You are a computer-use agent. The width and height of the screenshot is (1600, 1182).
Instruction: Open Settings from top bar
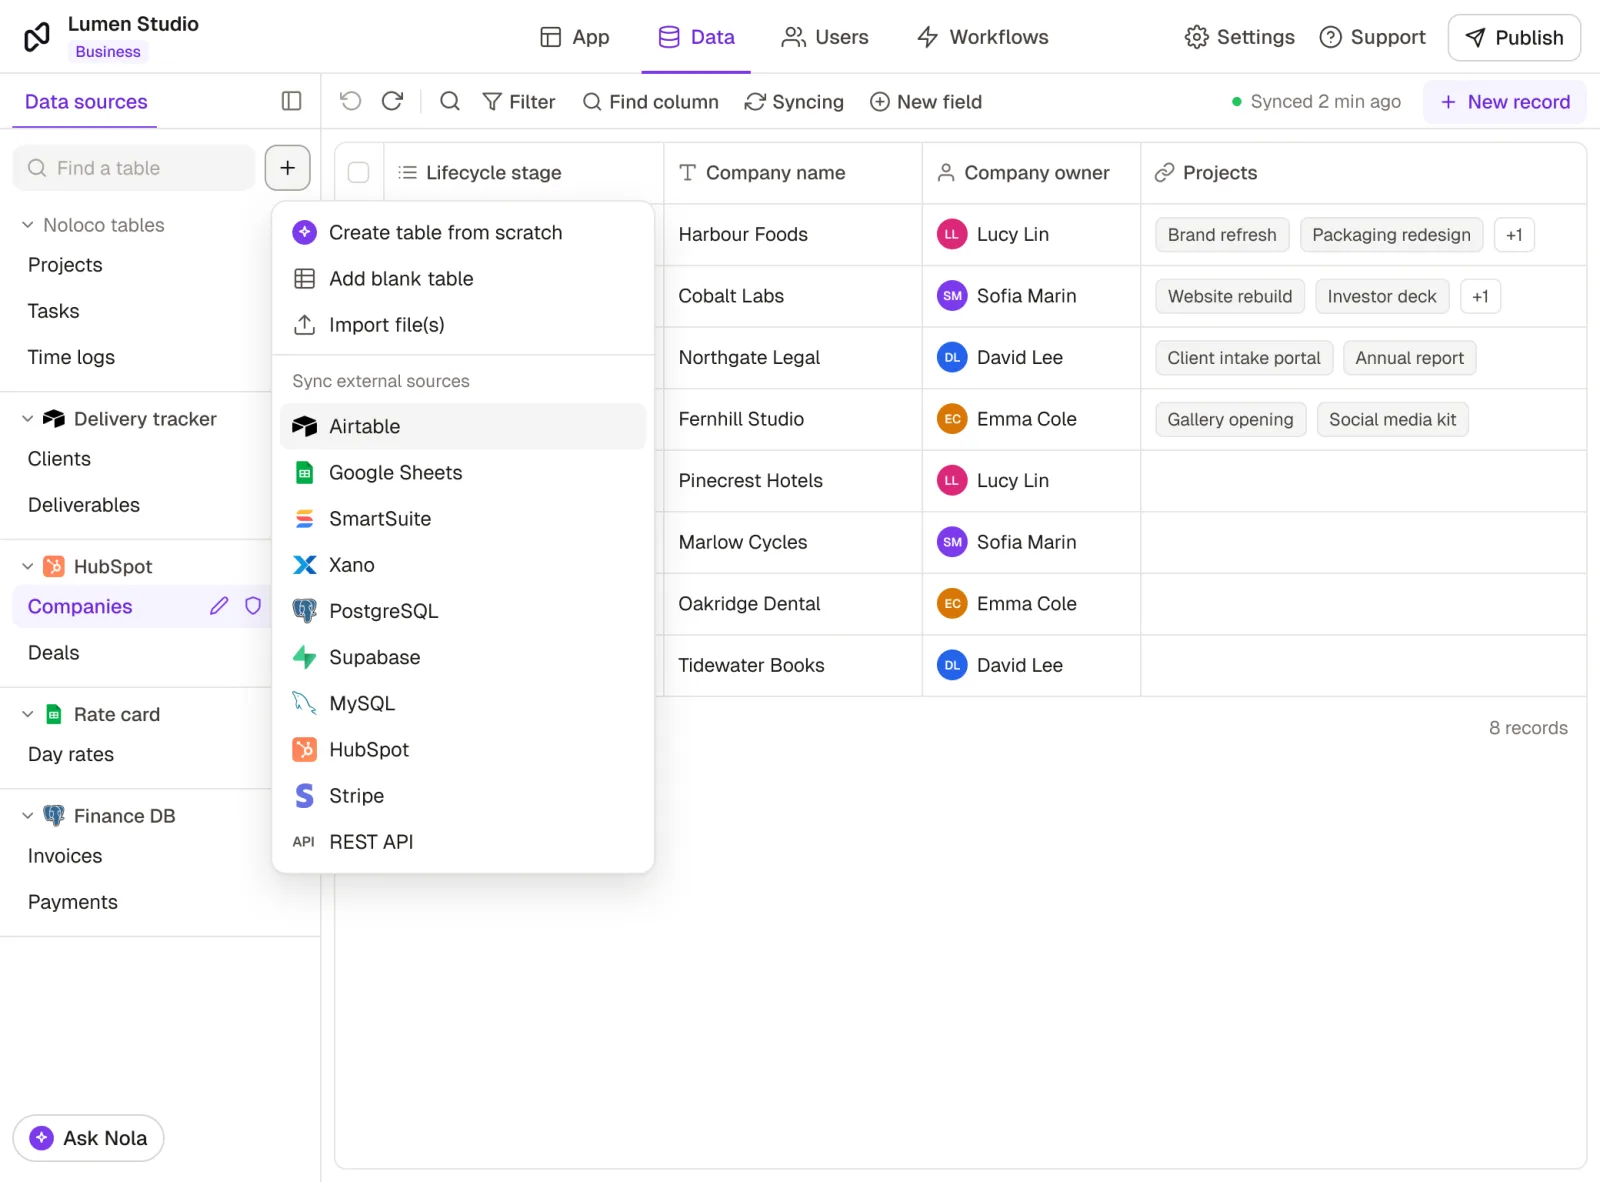tap(1240, 37)
